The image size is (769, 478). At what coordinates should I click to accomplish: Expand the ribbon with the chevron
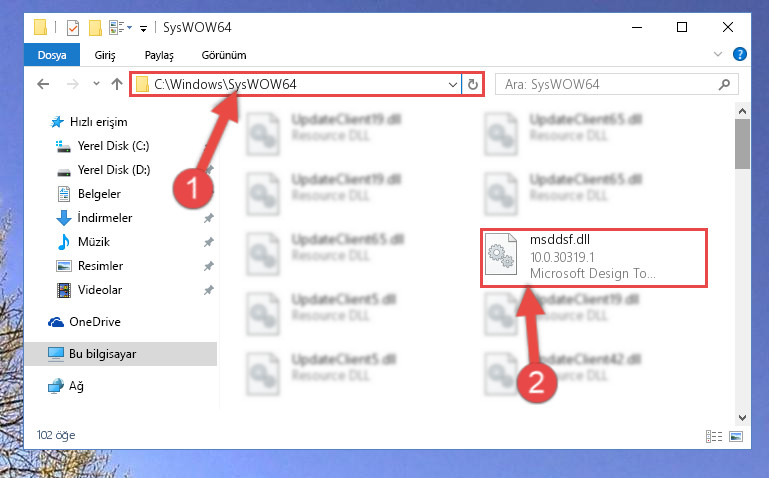[x=718, y=54]
